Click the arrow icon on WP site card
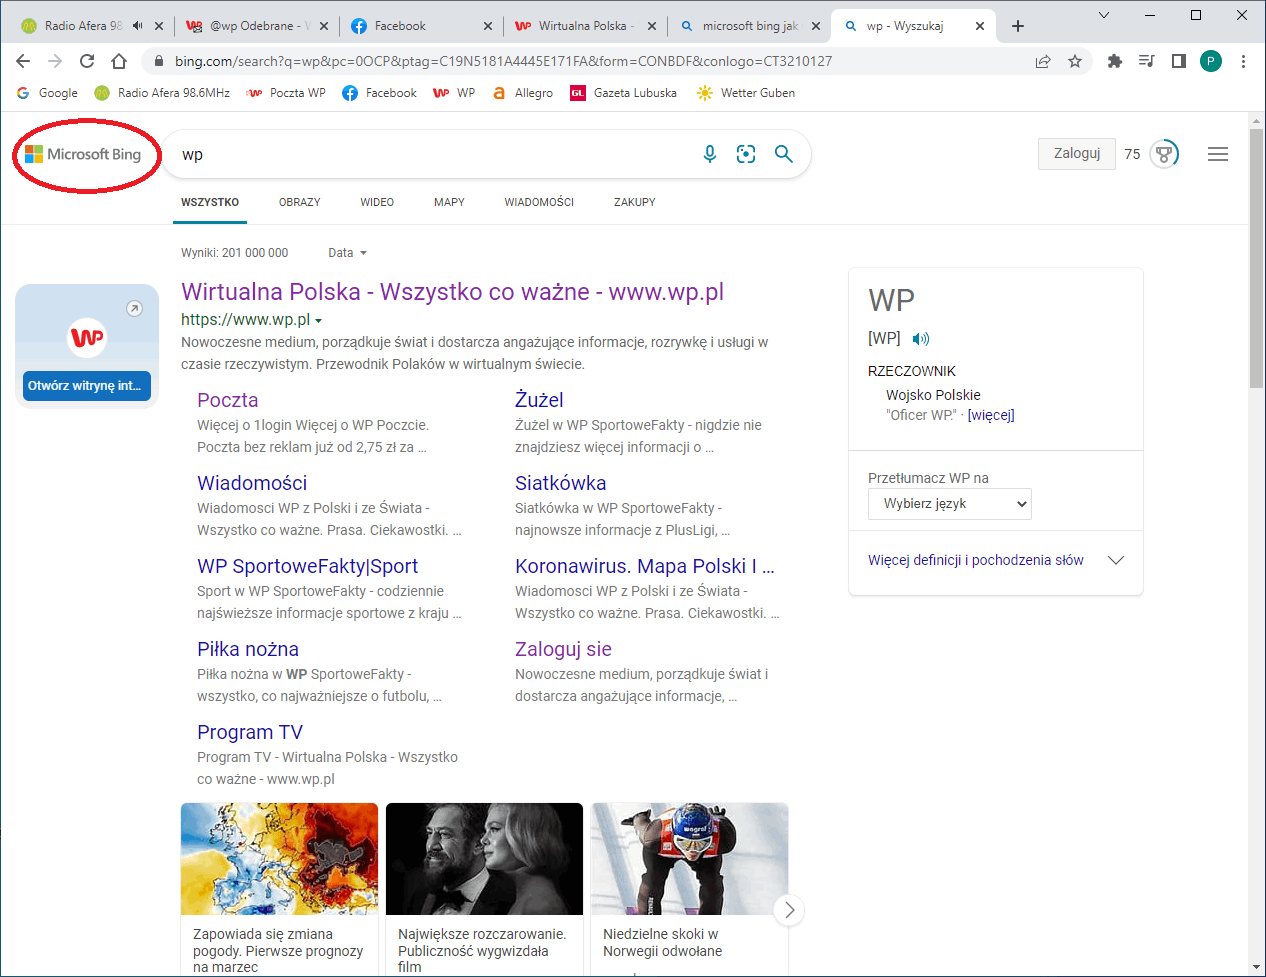Viewport: 1266px width, 977px height. click(134, 309)
